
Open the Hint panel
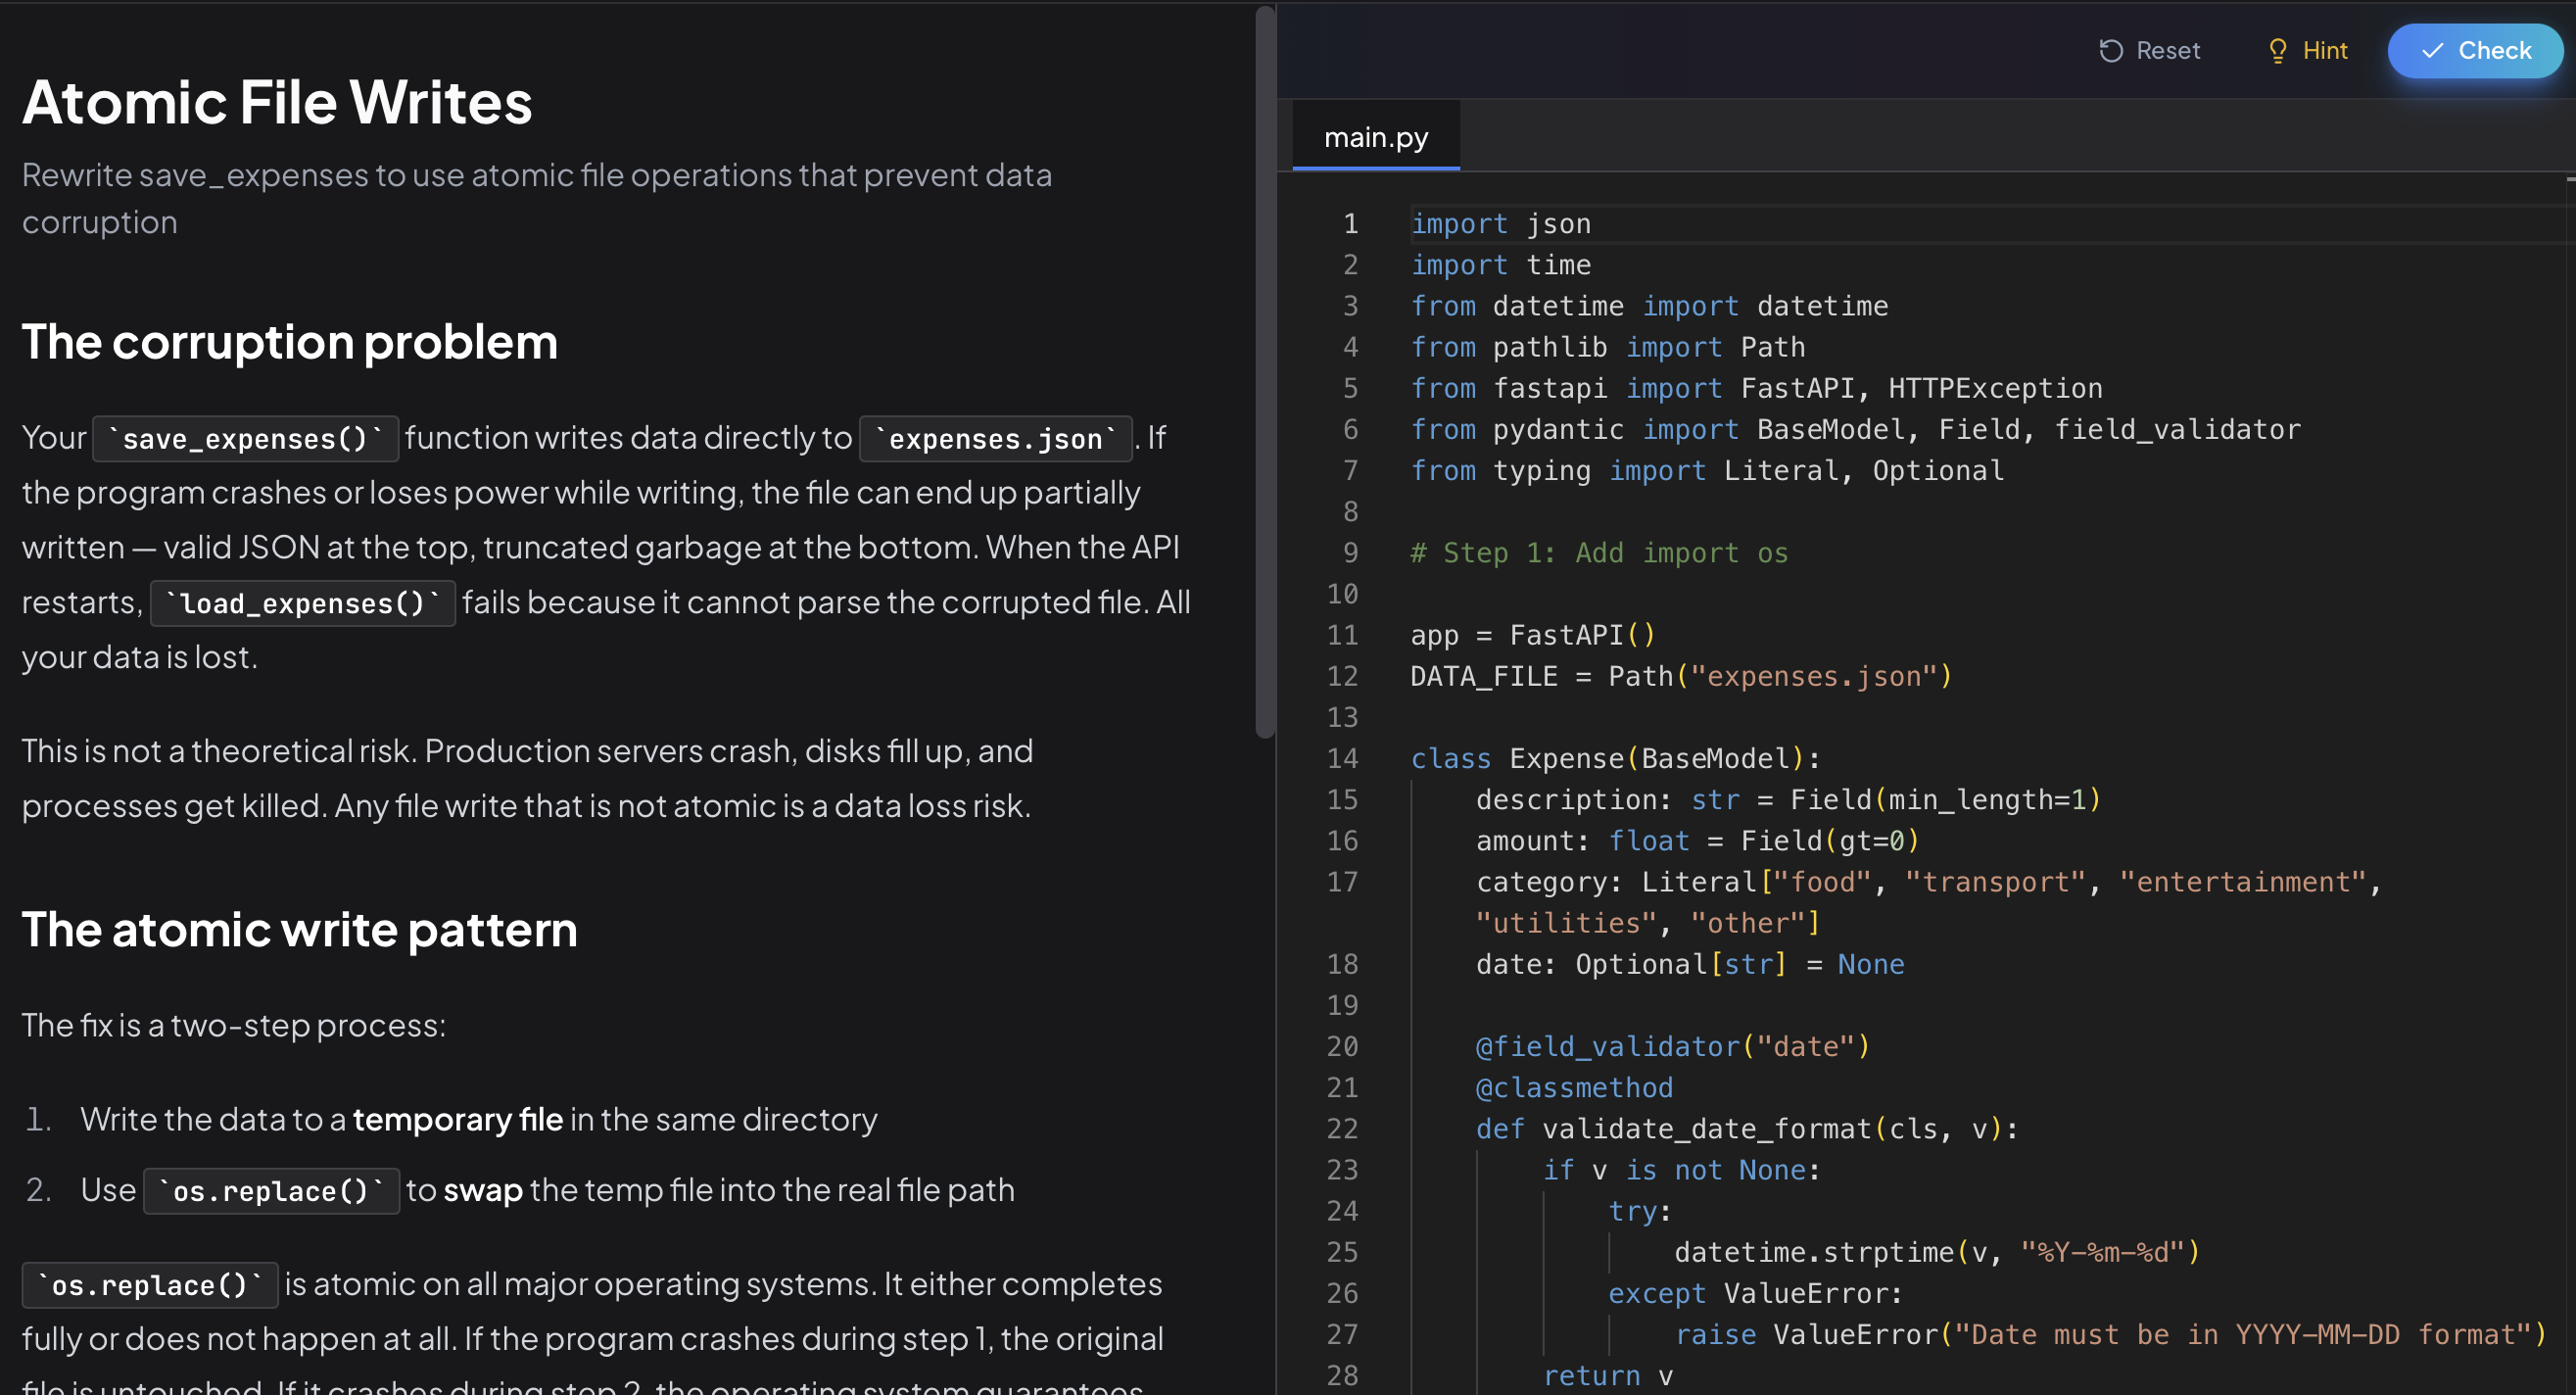click(2306, 50)
